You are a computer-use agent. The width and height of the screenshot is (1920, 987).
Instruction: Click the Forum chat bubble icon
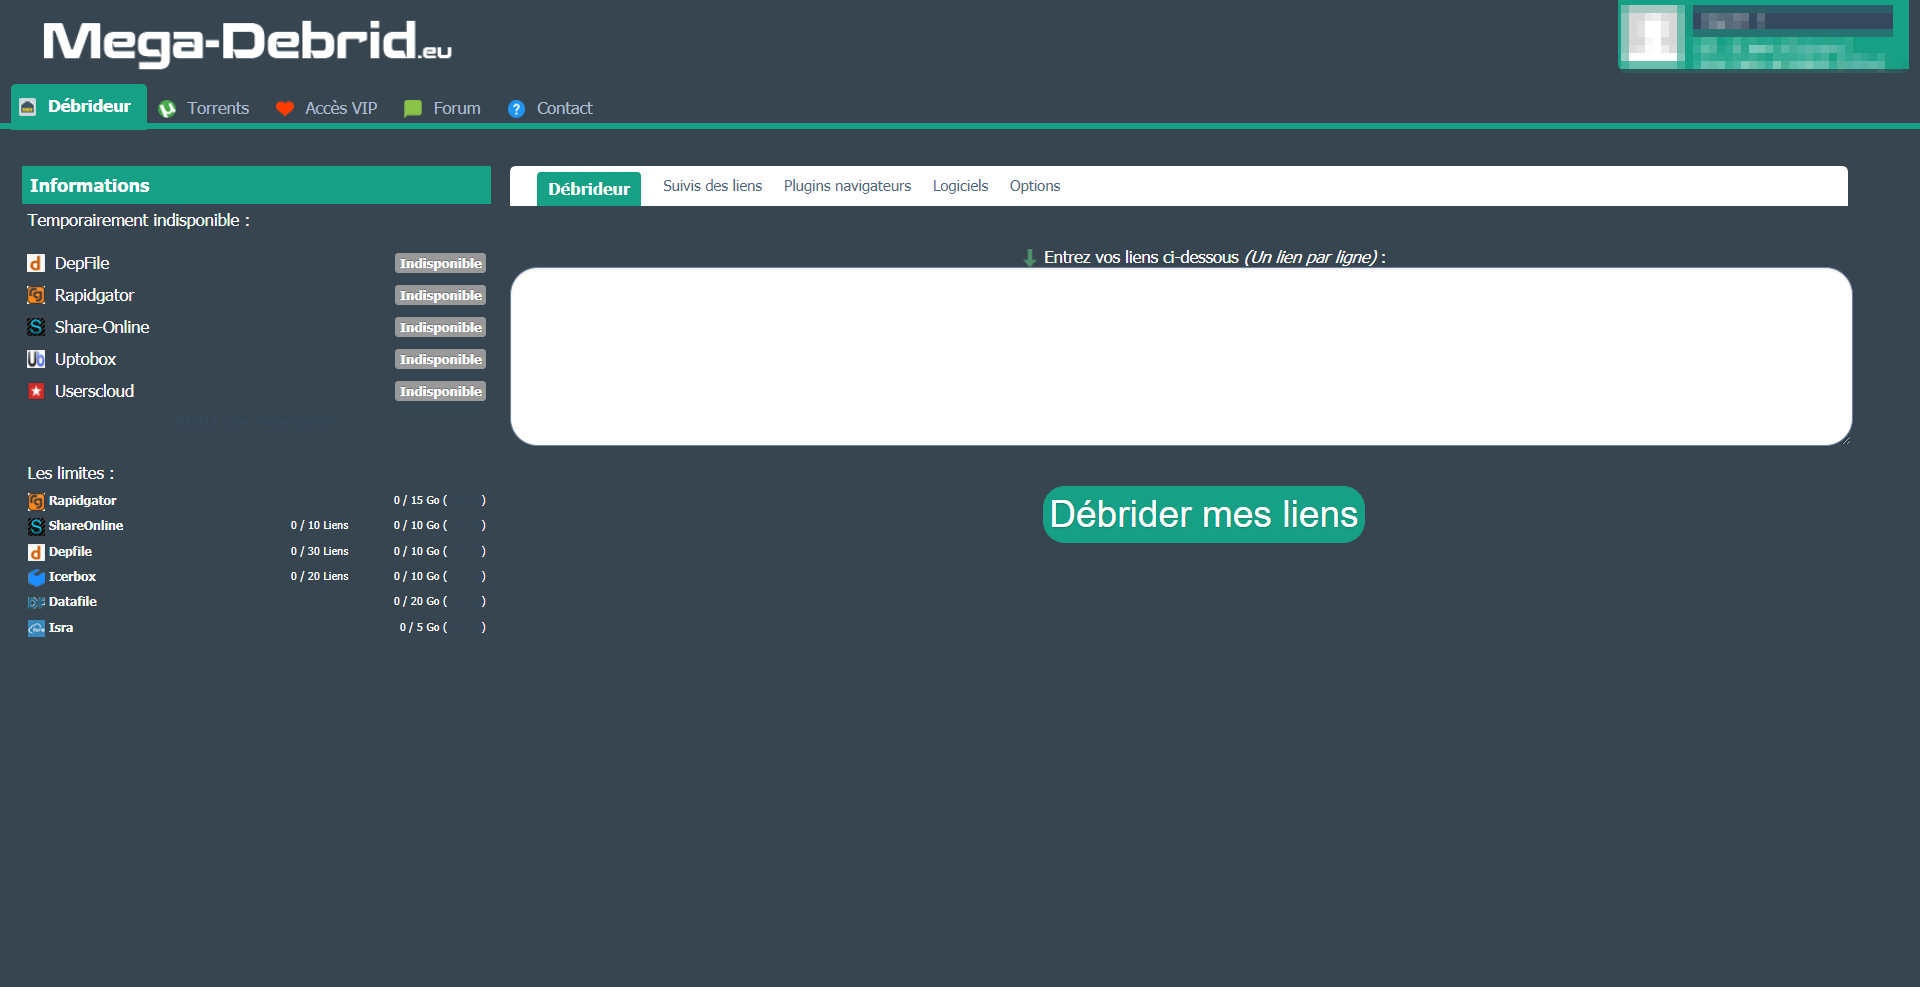click(413, 109)
